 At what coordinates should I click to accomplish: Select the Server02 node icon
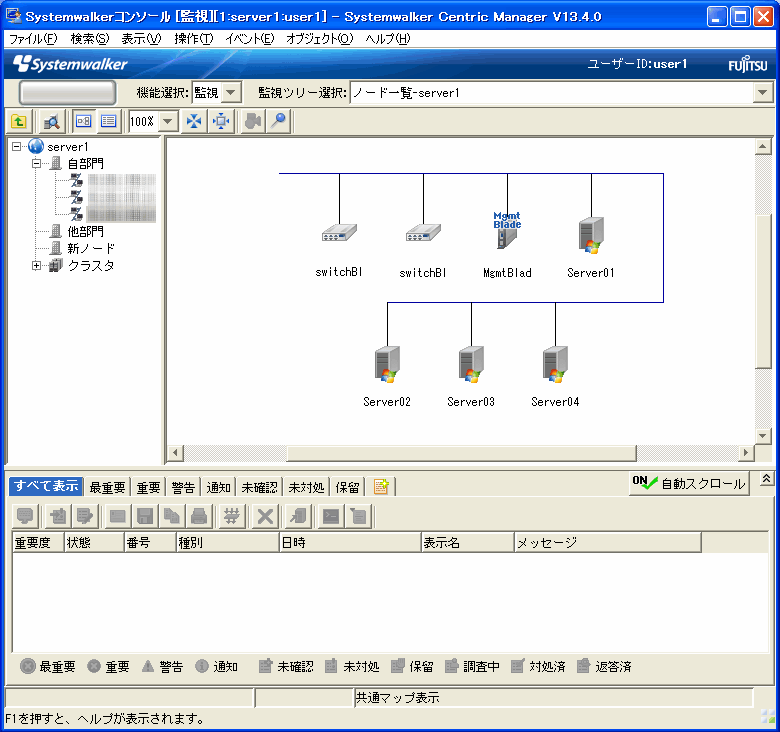387,365
